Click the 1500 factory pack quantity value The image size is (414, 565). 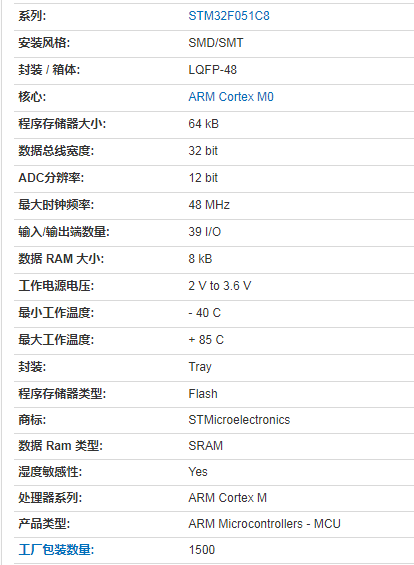[202, 550]
